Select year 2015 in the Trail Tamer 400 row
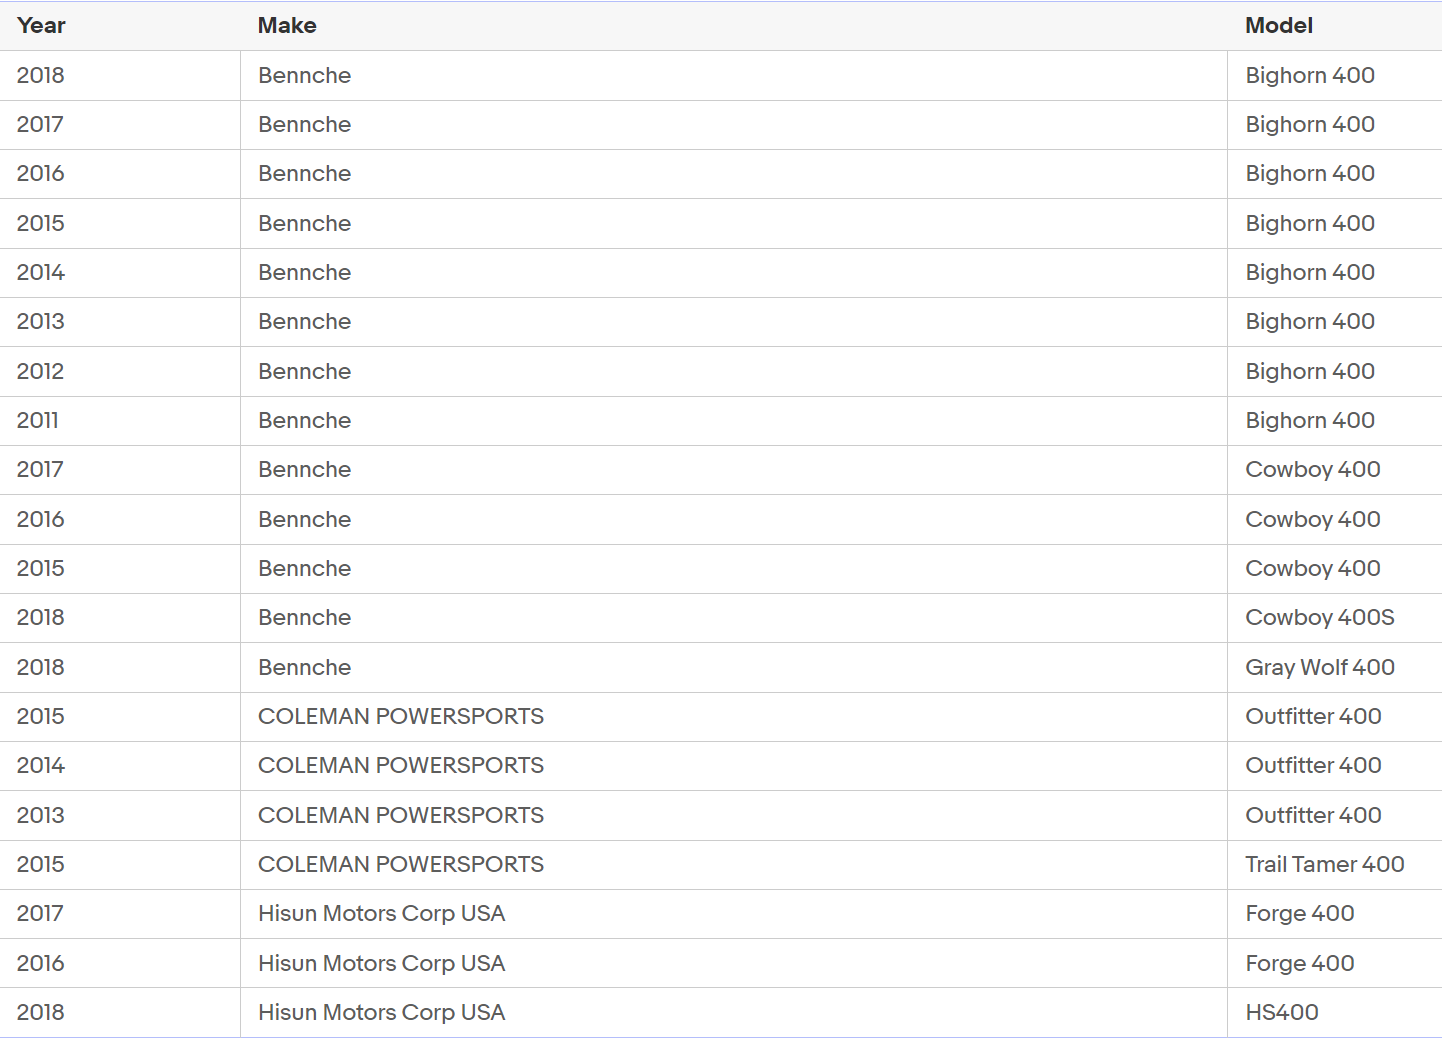 [41, 864]
